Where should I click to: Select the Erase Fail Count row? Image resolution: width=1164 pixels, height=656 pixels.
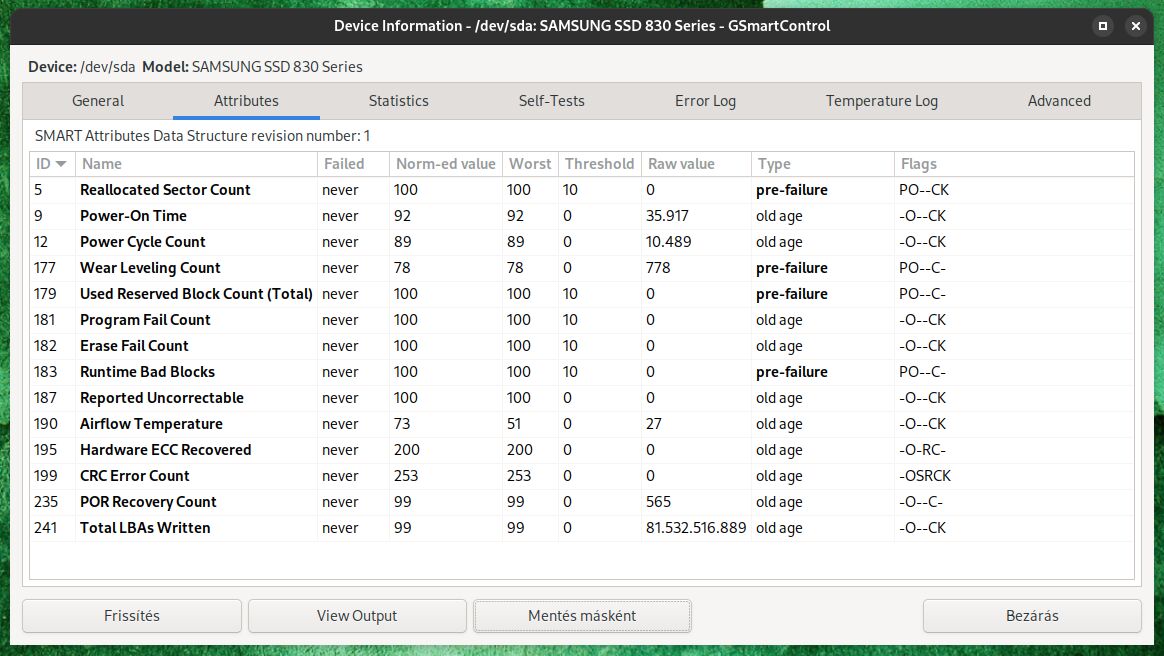click(582, 346)
